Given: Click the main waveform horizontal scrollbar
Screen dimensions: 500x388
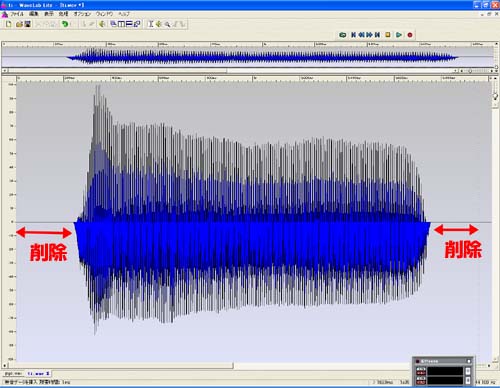Looking at the screenshot, I should coord(120,366).
